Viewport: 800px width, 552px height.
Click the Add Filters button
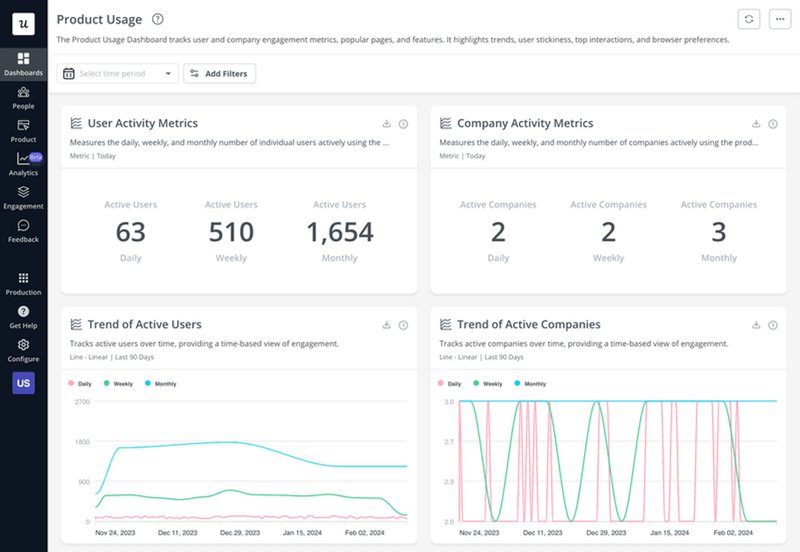(219, 74)
